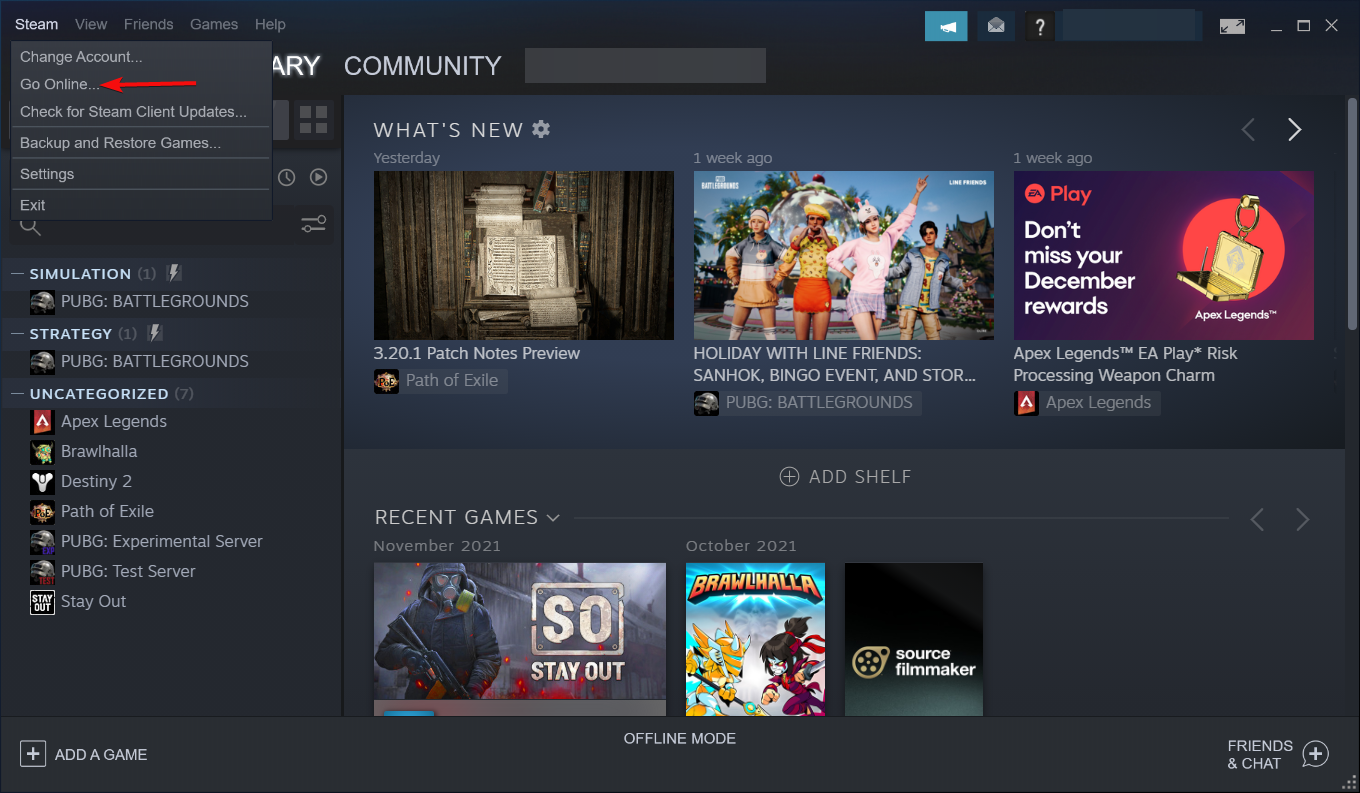Collapse the SIMULATION category
The height and width of the screenshot is (793, 1360).
click(x=17, y=273)
